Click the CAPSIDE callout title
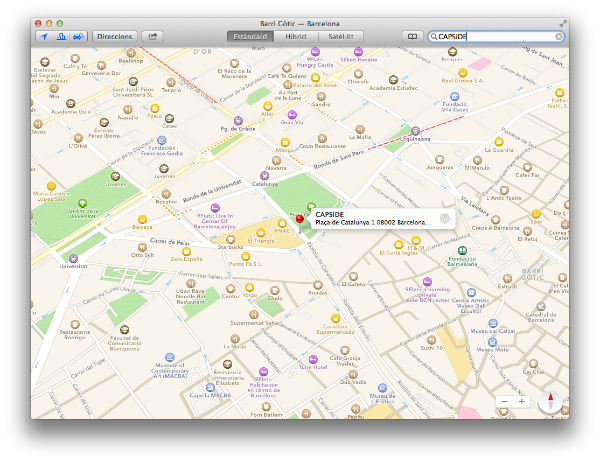 point(329,214)
